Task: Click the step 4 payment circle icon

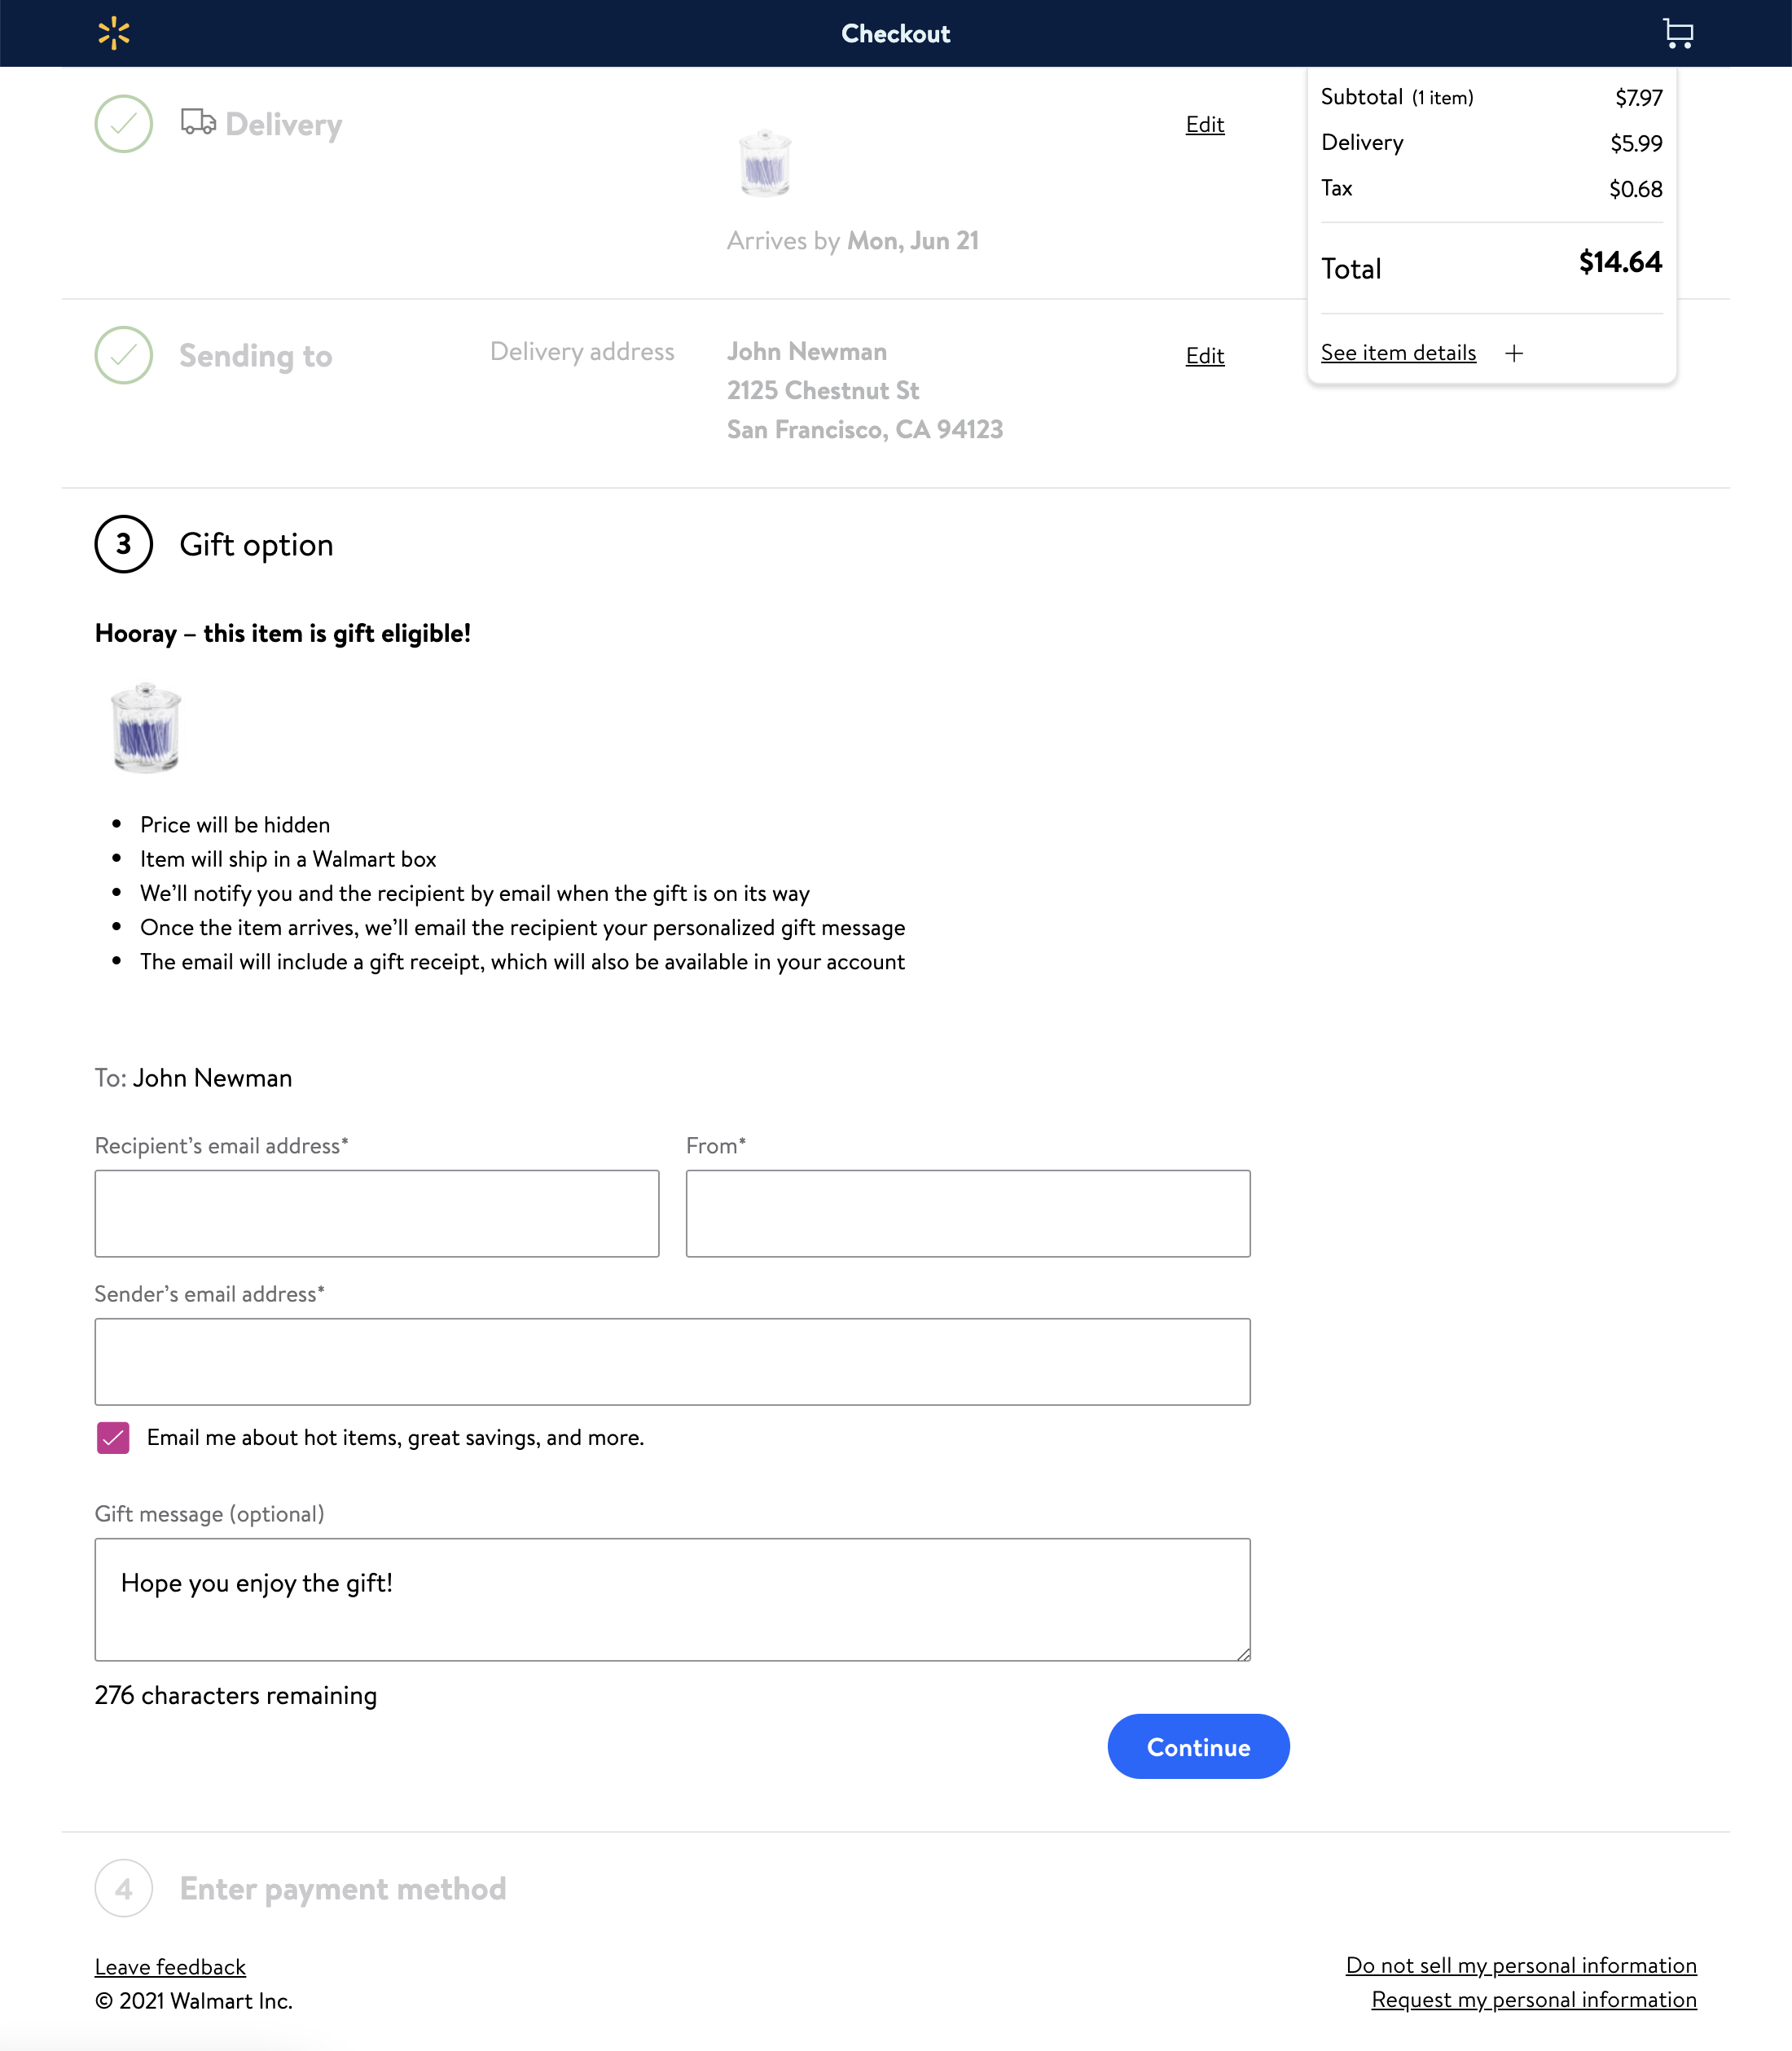Action: pyautogui.click(x=123, y=1888)
